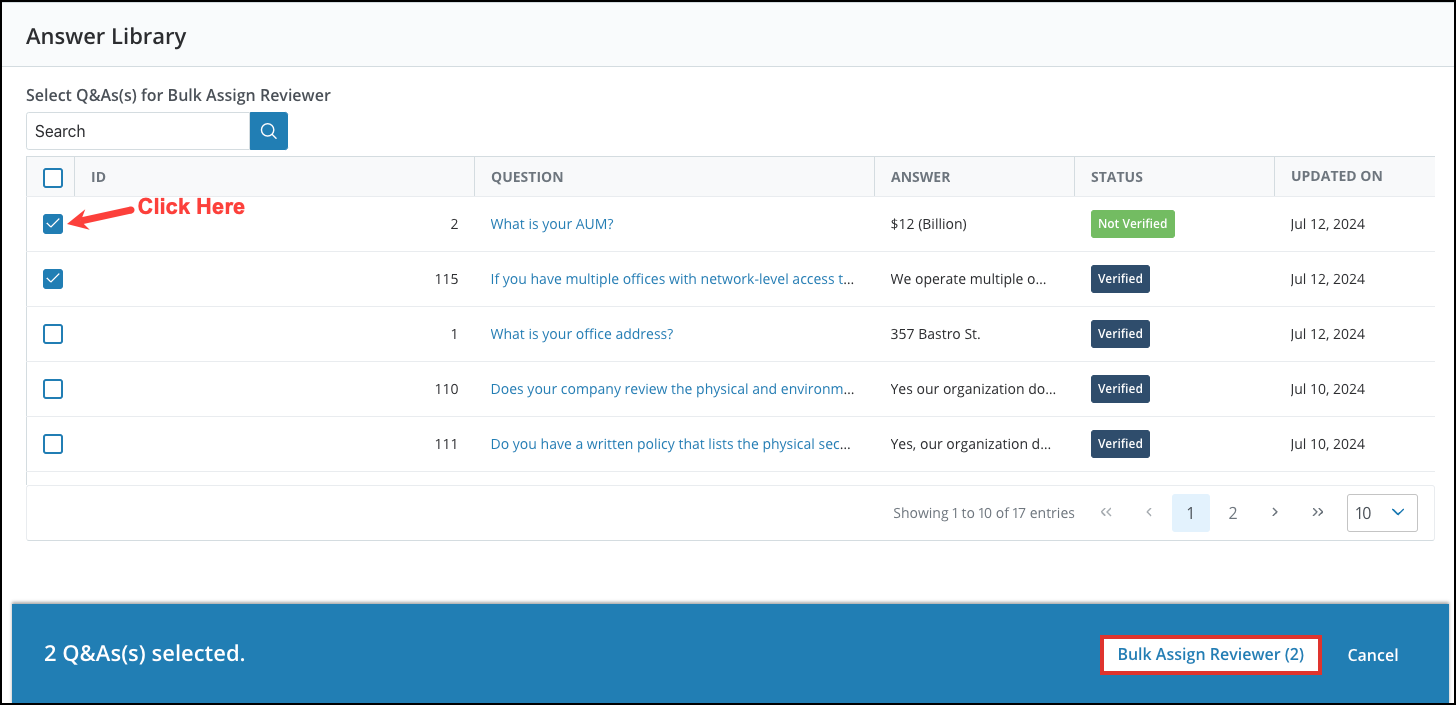The height and width of the screenshot is (705, 1456).
Task: Select checkbox for question ID 111
Action: [52, 443]
